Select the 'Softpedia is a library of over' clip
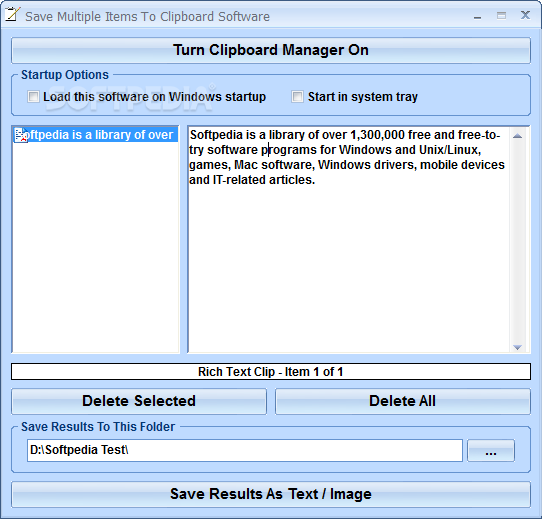542x519 pixels. click(95, 135)
